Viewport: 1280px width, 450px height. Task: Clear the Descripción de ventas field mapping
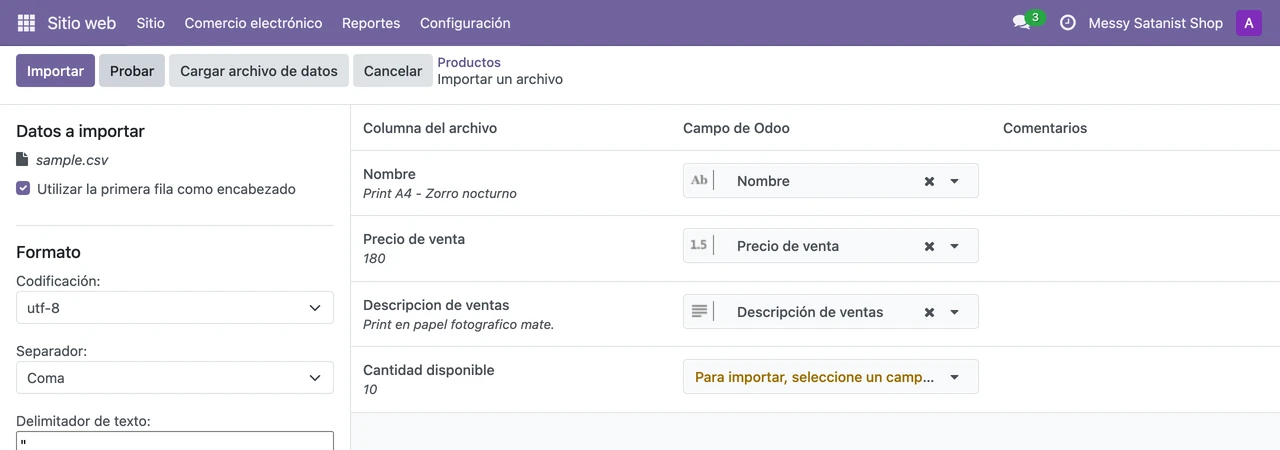tap(929, 312)
